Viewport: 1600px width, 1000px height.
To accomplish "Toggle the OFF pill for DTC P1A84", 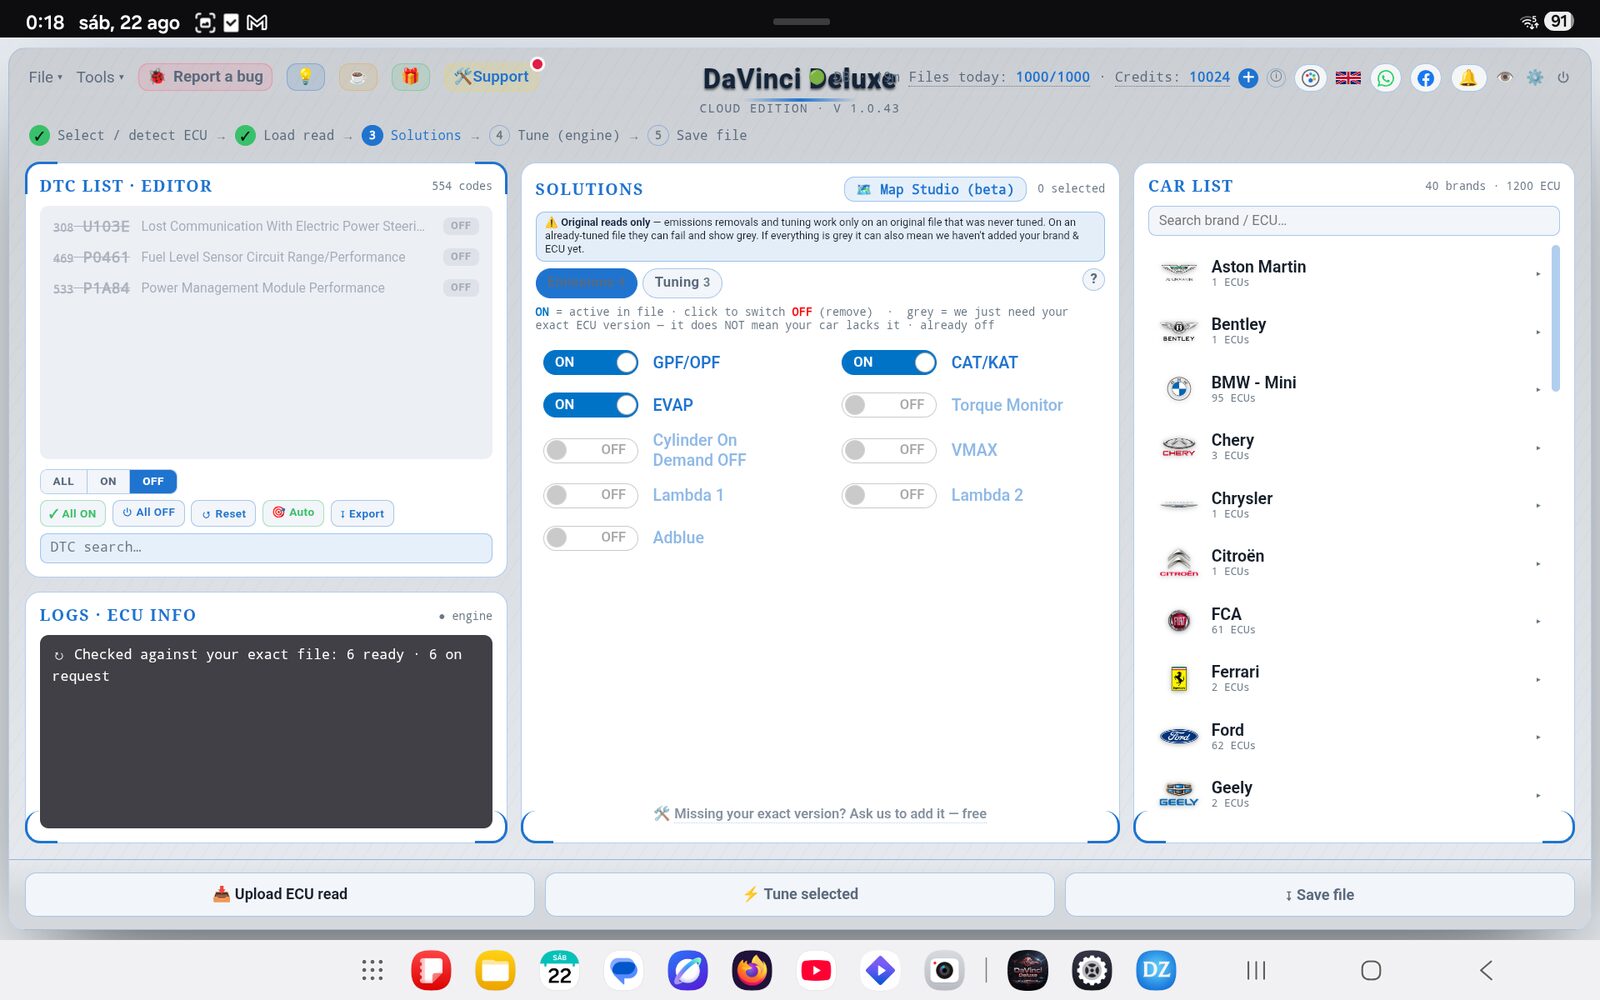I will click(x=460, y=288).
